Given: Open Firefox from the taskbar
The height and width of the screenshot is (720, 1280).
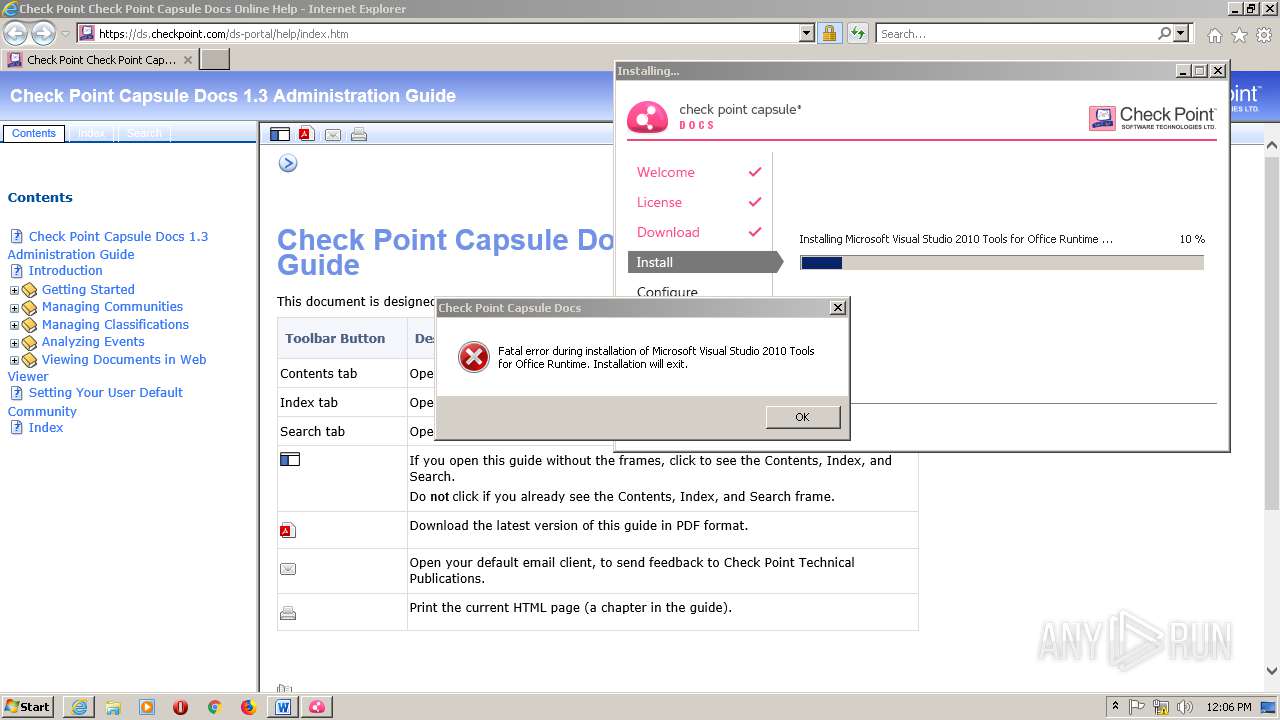Looking at the screenshot, I should (x=248, y=707).
